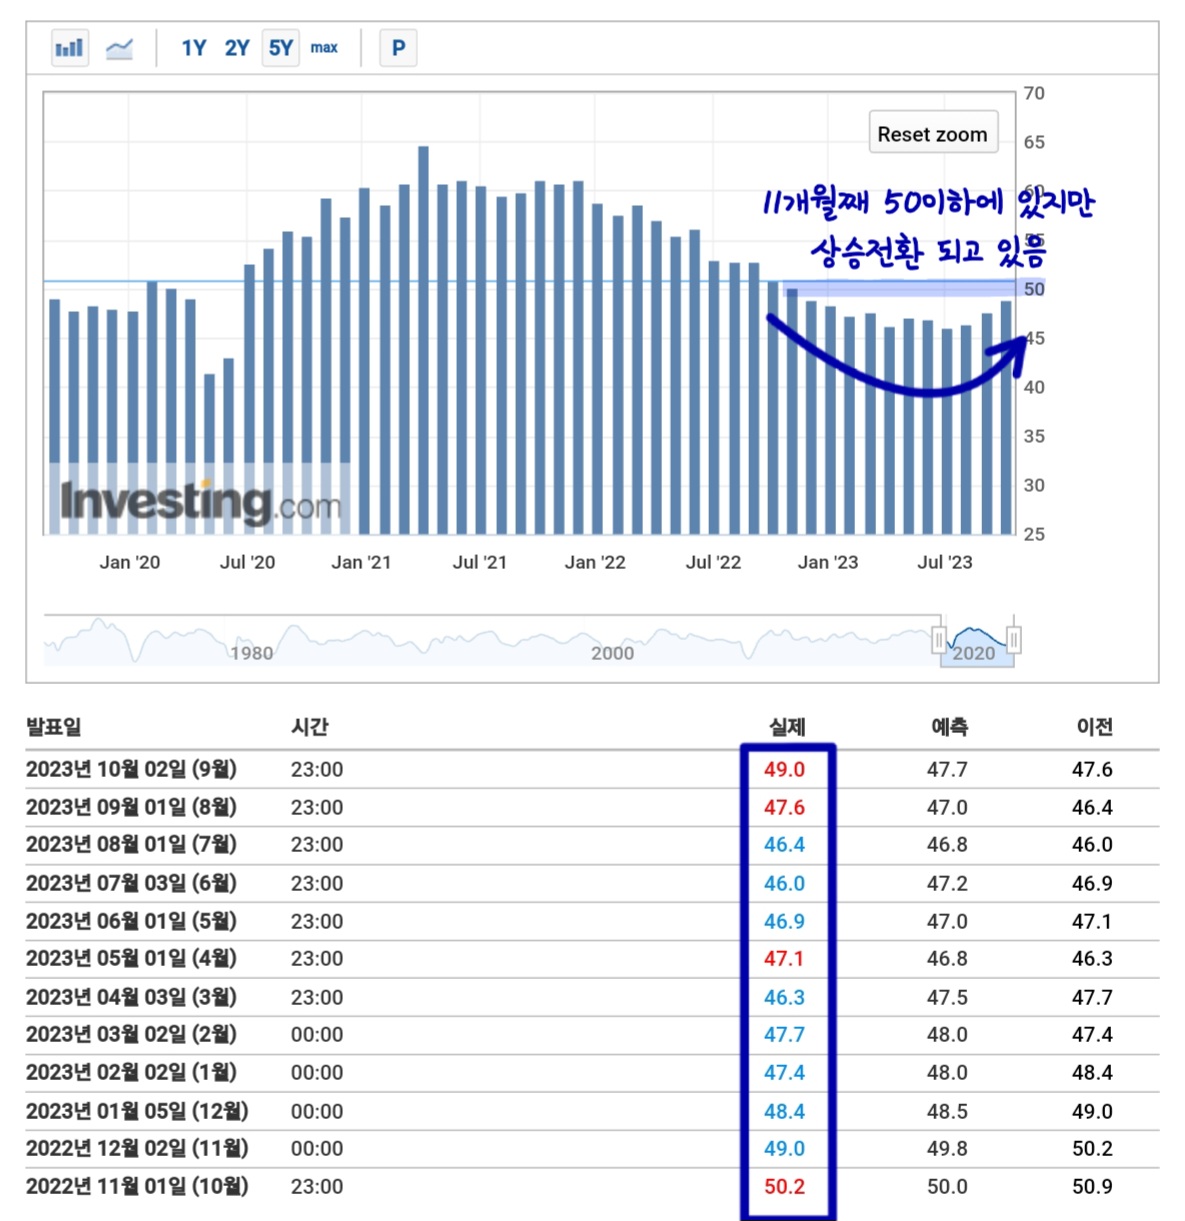Select the 5Y time range
The image size is (1185, 1221).
click(x=281, y=48)
